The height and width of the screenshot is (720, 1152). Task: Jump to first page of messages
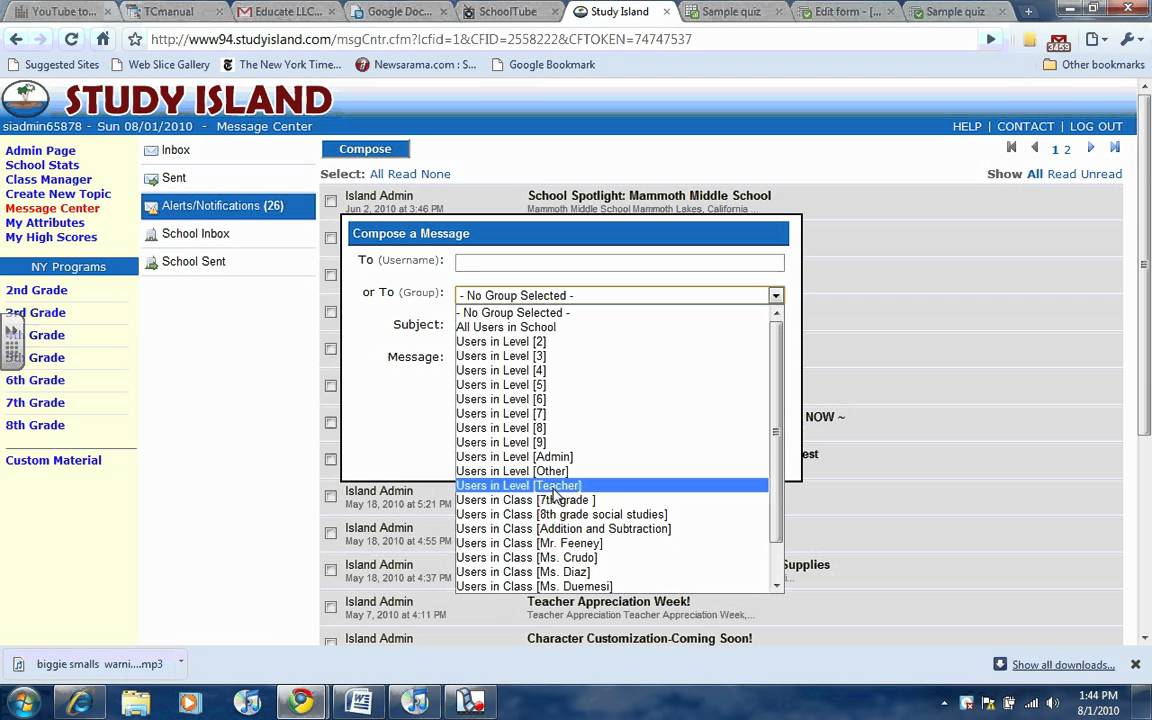tap(1012, 147)
